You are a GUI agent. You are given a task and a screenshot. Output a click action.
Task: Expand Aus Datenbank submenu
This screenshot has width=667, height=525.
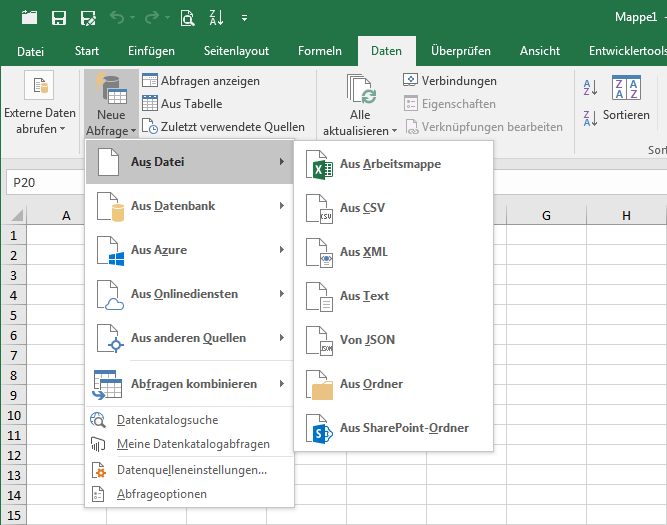(190, 206)
